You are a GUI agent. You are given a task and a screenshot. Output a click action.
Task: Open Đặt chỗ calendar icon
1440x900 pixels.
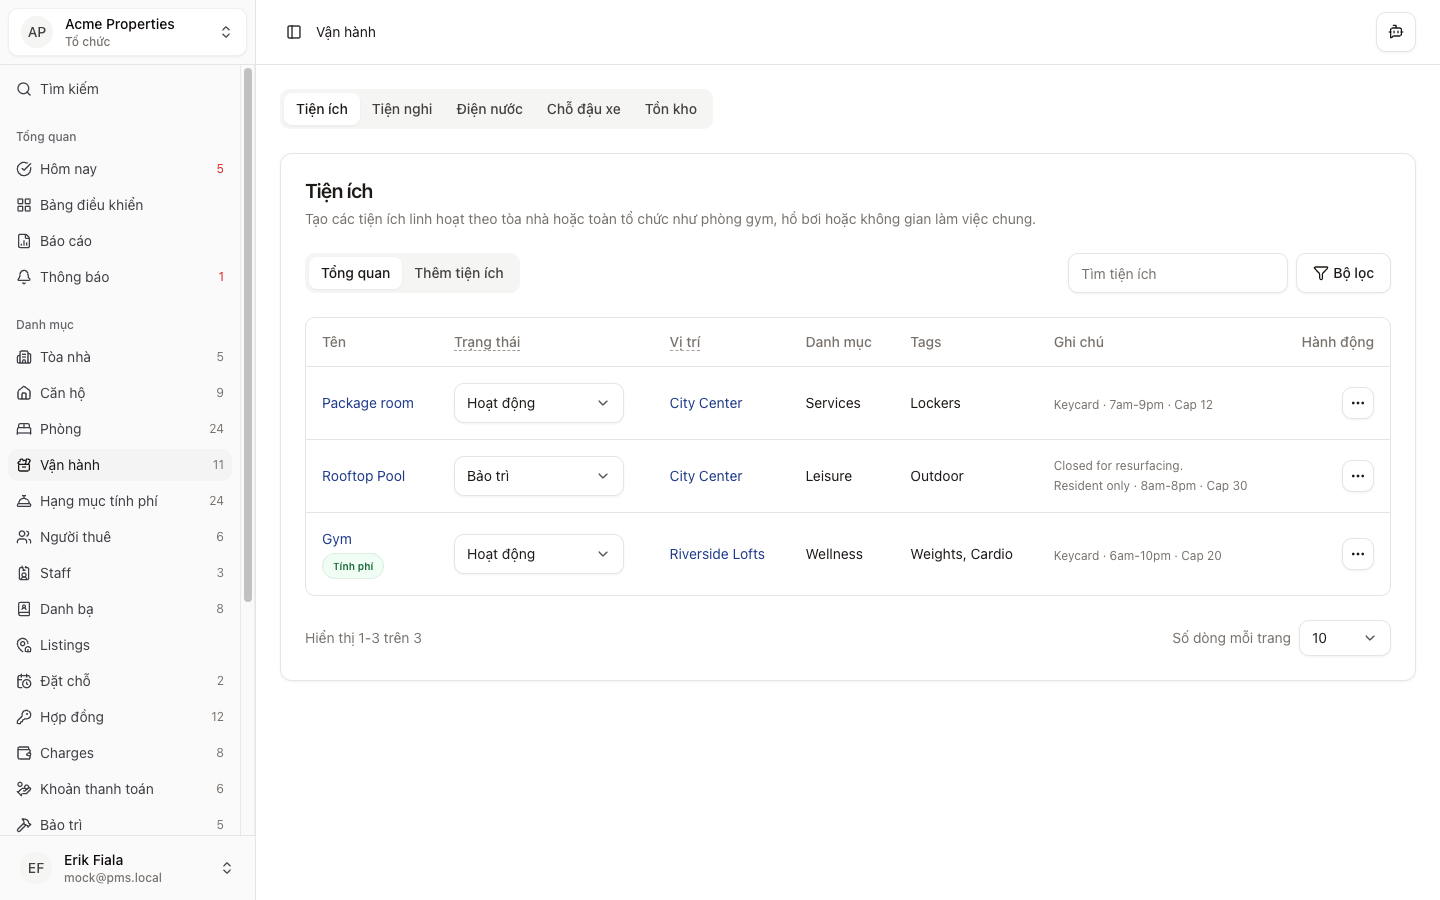pos(24,681)
